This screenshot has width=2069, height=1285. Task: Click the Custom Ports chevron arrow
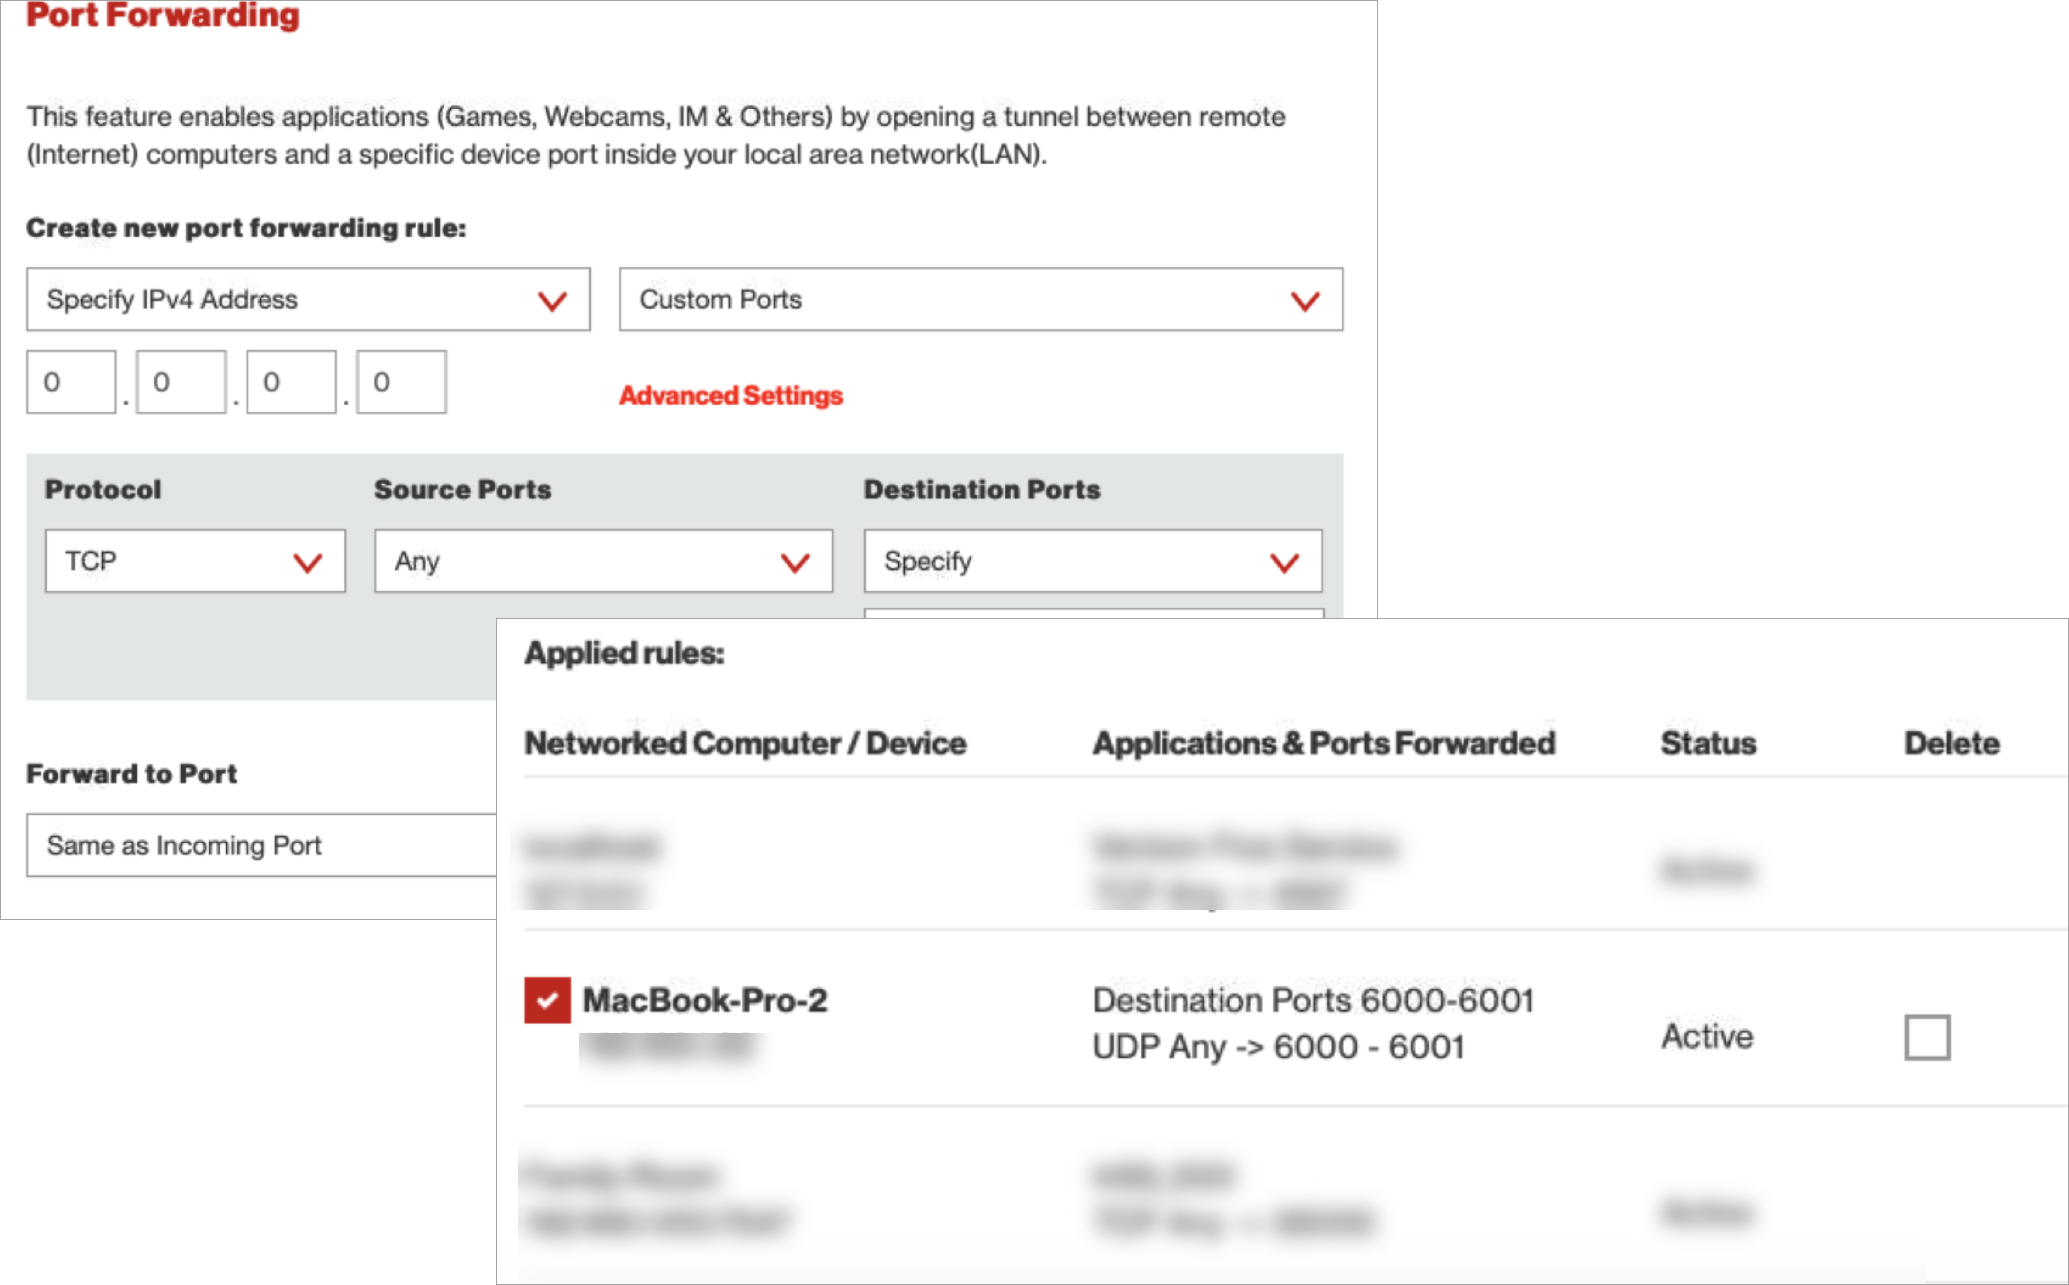[x=1304, y=301]
